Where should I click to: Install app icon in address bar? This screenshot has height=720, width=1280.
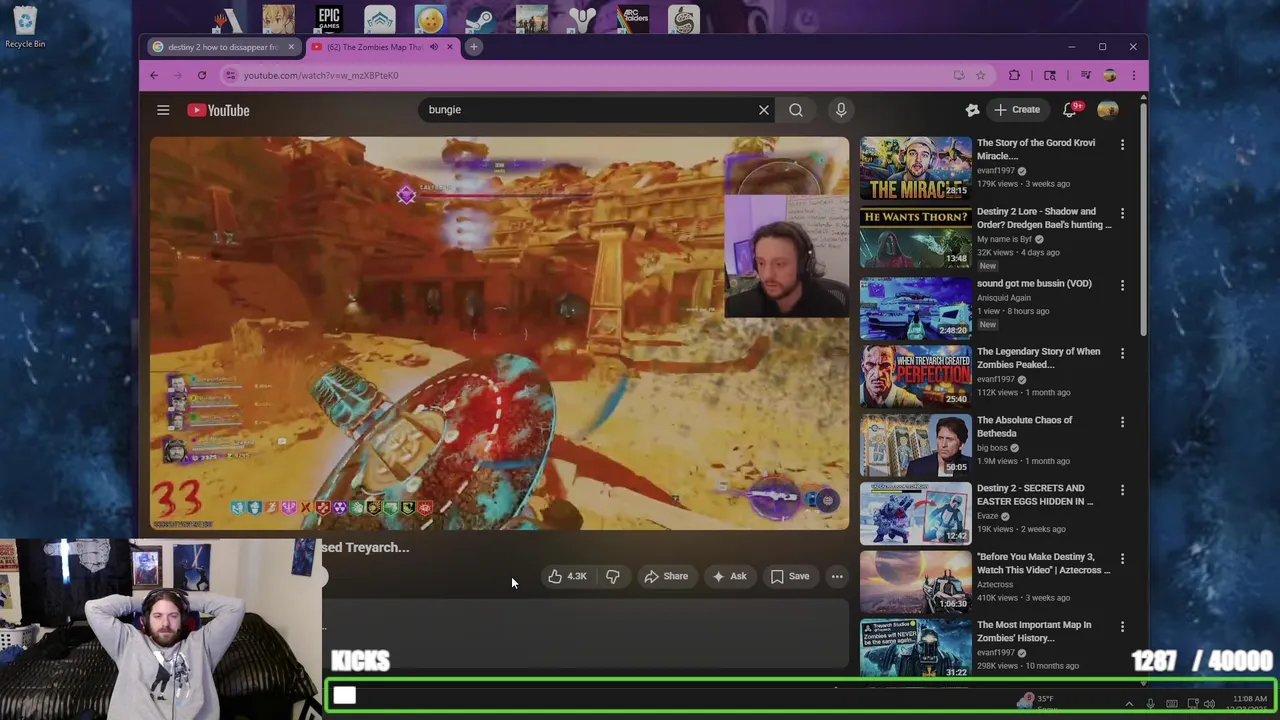[959, 75]
